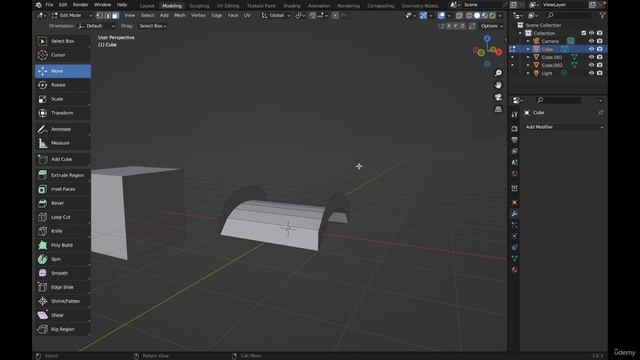Viewport: 640px width, 360px height.
Task: Disable rendering for Cube.002 camera icon
Action: [x=599, y=65]
